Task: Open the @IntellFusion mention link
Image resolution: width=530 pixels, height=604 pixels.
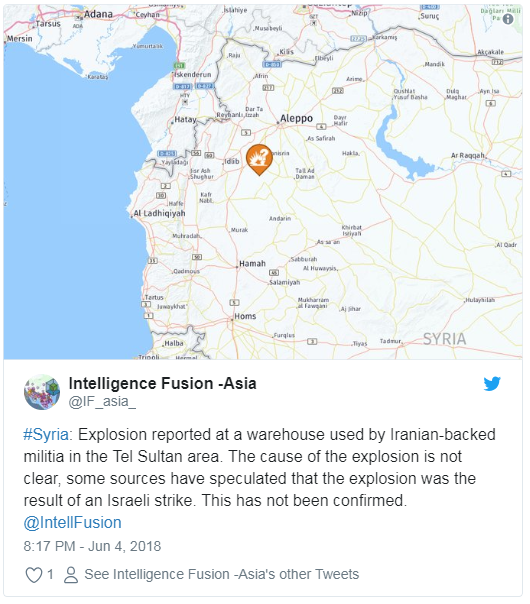Action: (72, 523)
